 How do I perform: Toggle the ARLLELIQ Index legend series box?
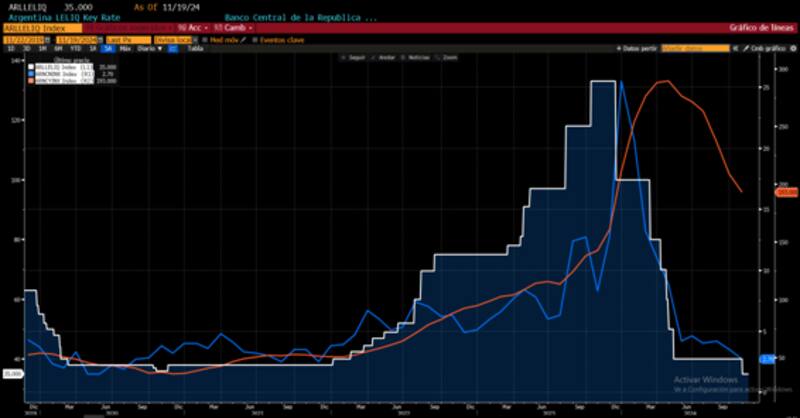pyautogui.click(x=31, y=66)
